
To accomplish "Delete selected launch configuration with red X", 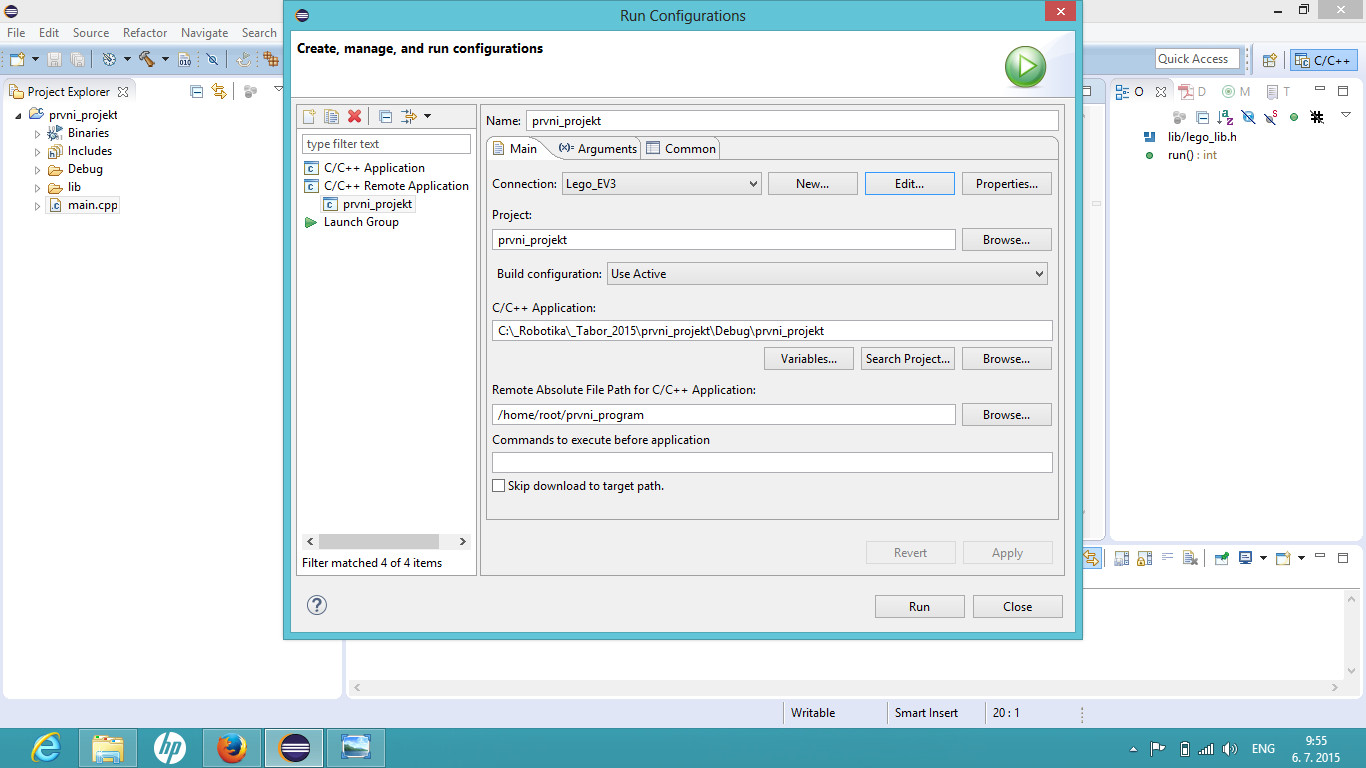I will coord(354,117).
